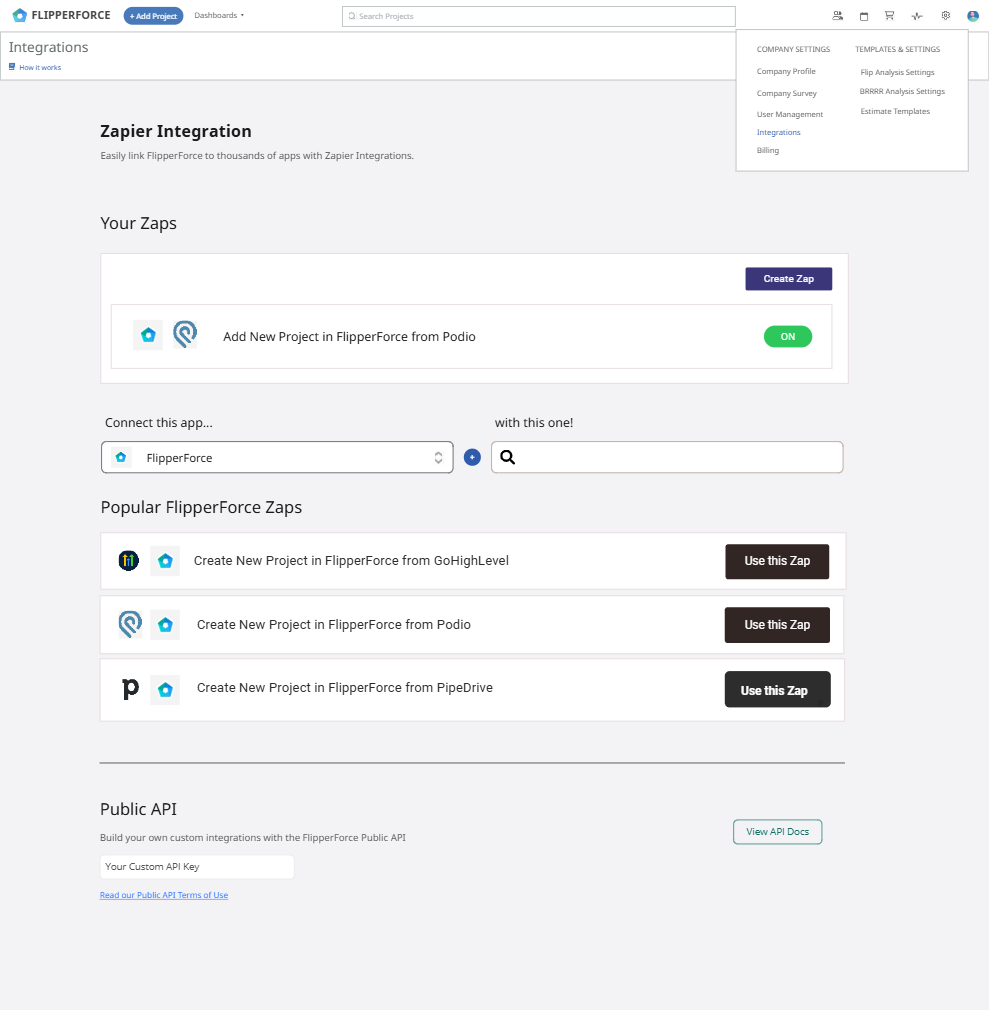Screen dimensions: 989x1010
Task: Use this Zap for Podio
Action: point(777,625)
